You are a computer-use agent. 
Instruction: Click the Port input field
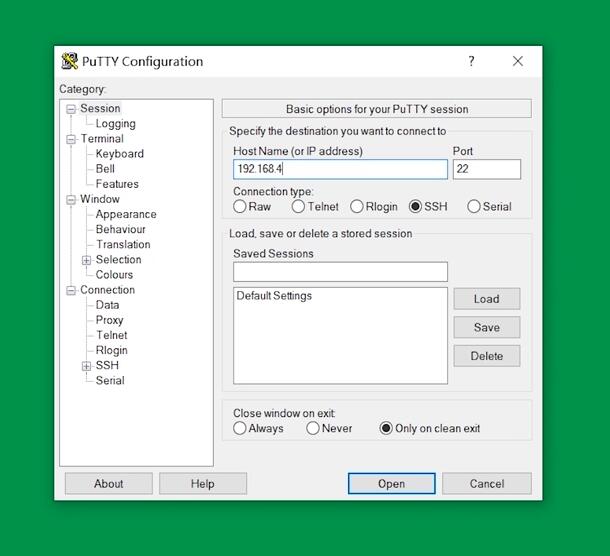pyautogui.click(x=487, y=169)
